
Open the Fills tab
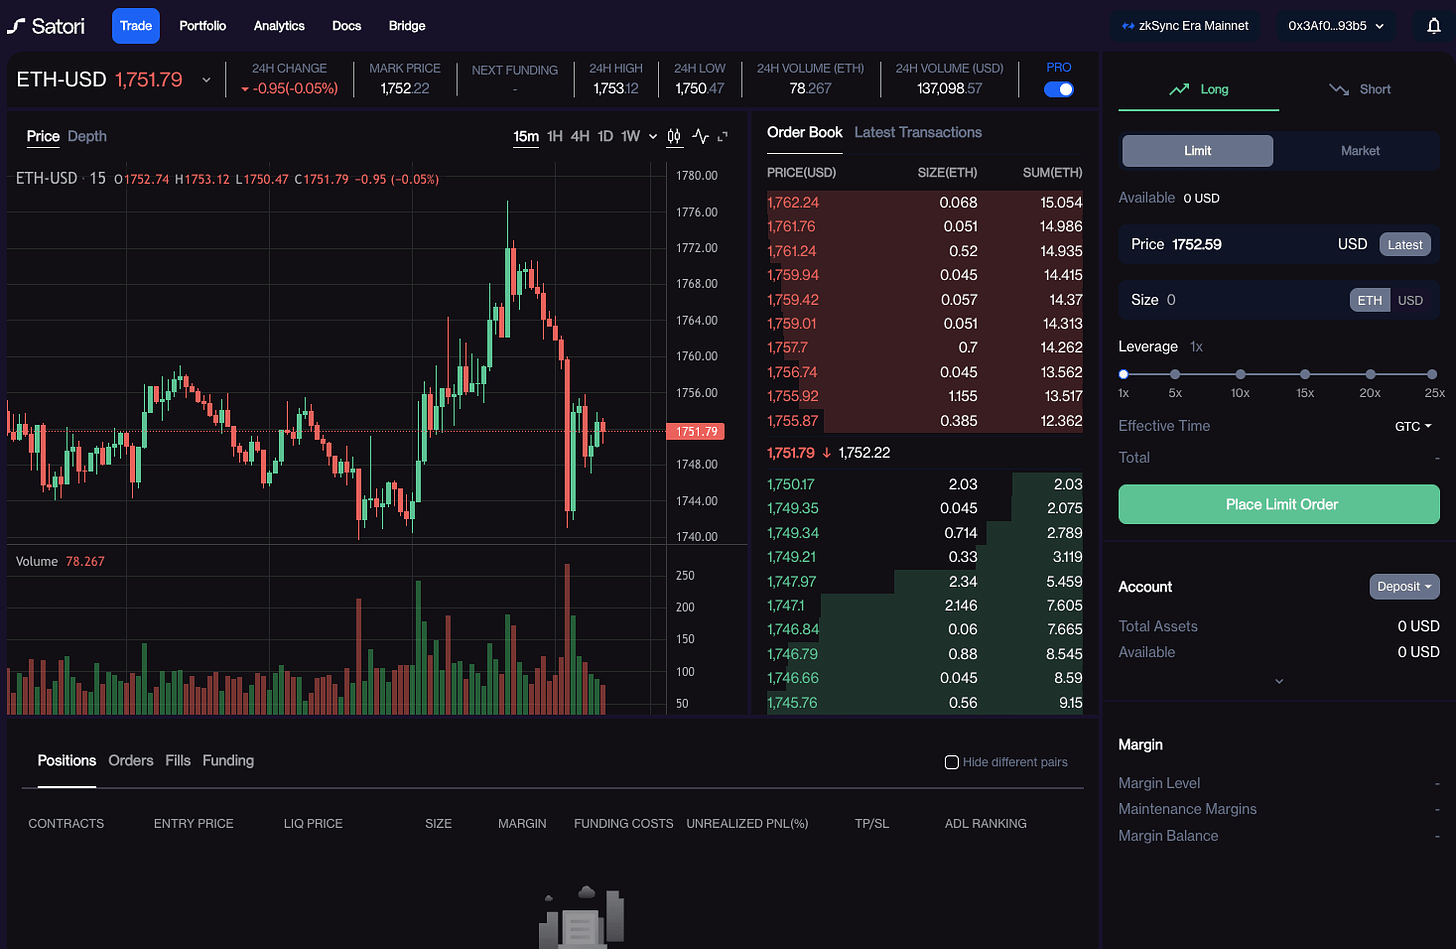click(178, 761)
